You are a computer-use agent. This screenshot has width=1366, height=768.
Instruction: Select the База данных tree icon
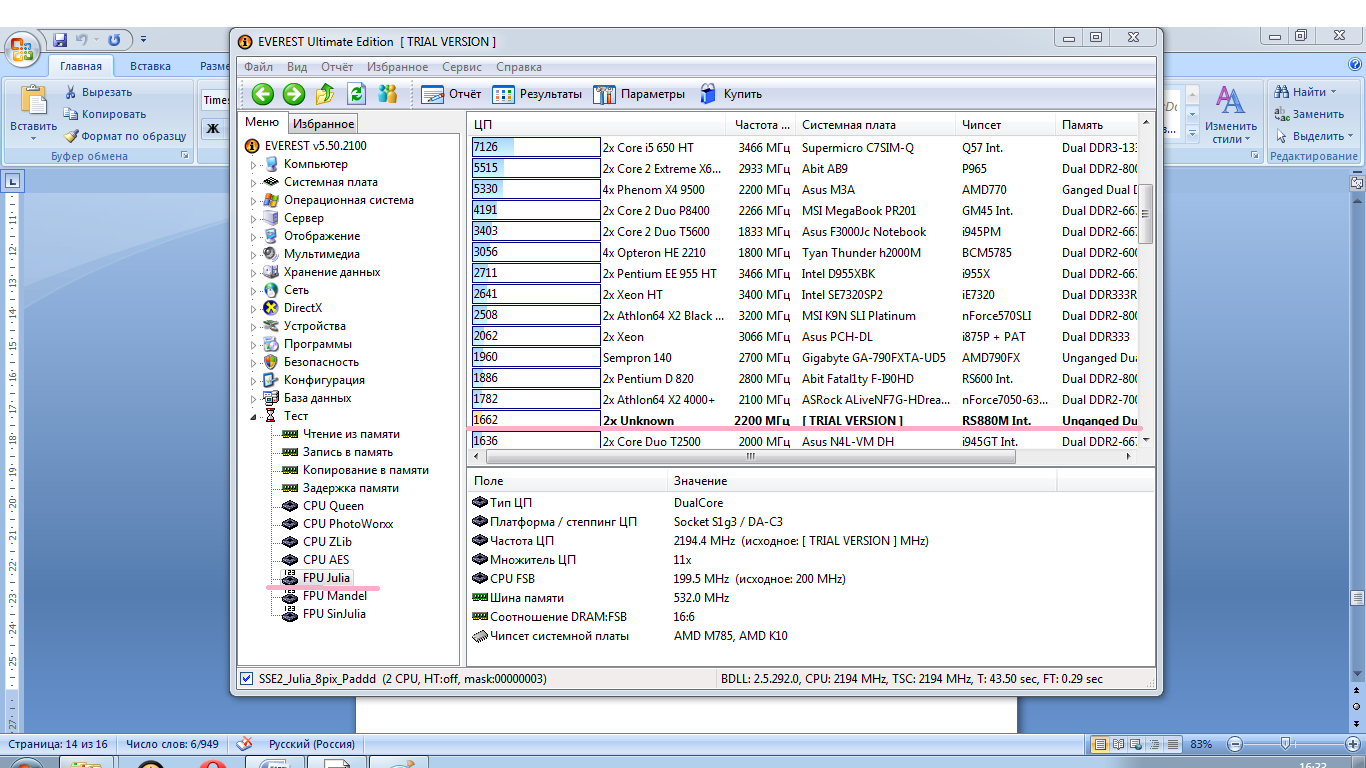click(270, 398)
